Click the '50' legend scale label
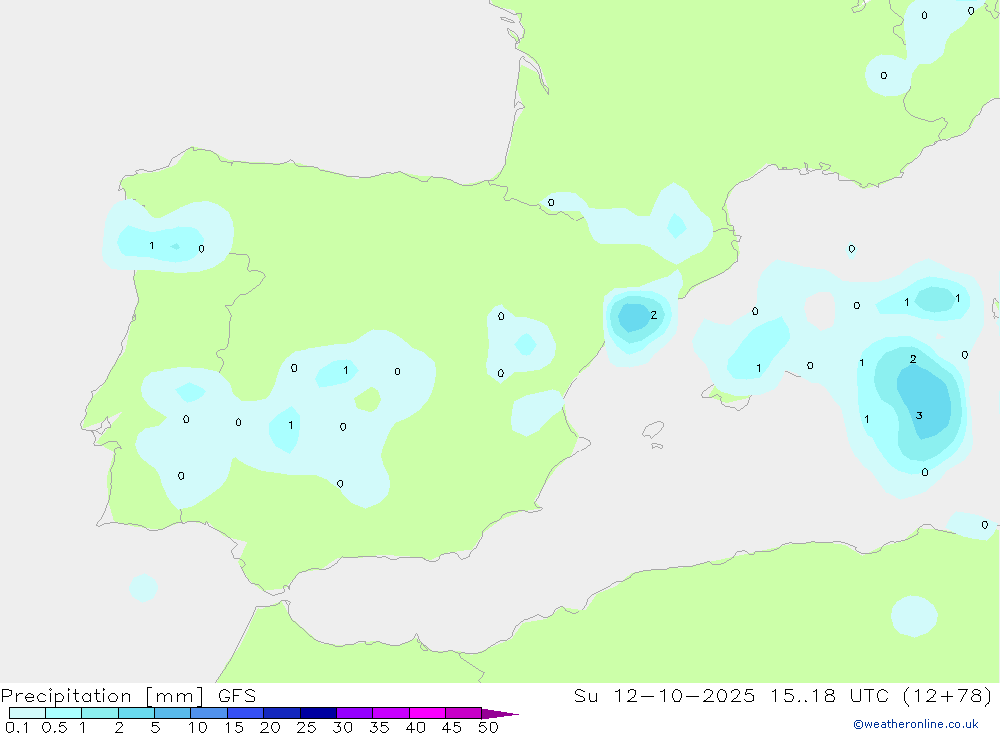 (489, 727)
